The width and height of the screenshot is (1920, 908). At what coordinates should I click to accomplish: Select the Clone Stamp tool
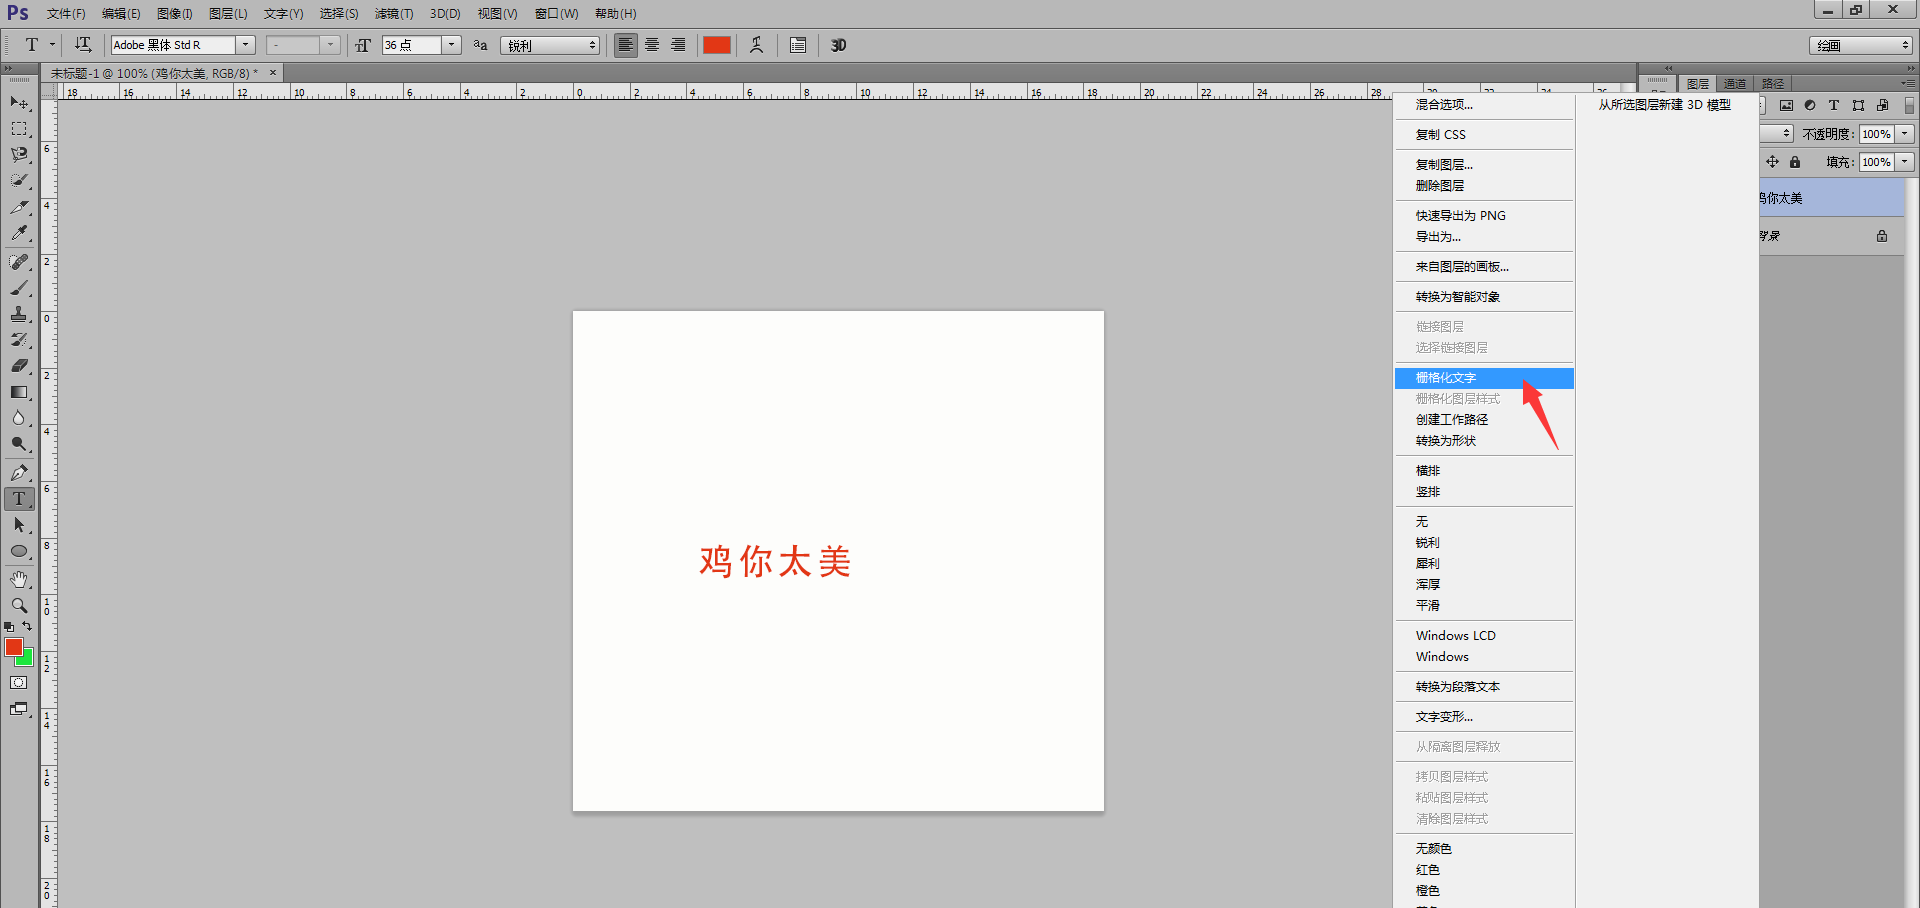click(x=19, y=314)
